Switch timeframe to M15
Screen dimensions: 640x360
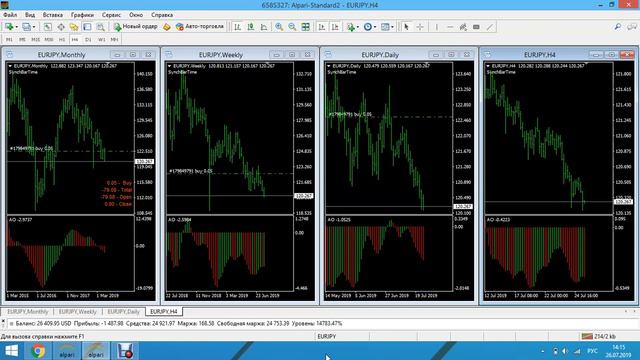pyautogui.click(x=36, y=40)
